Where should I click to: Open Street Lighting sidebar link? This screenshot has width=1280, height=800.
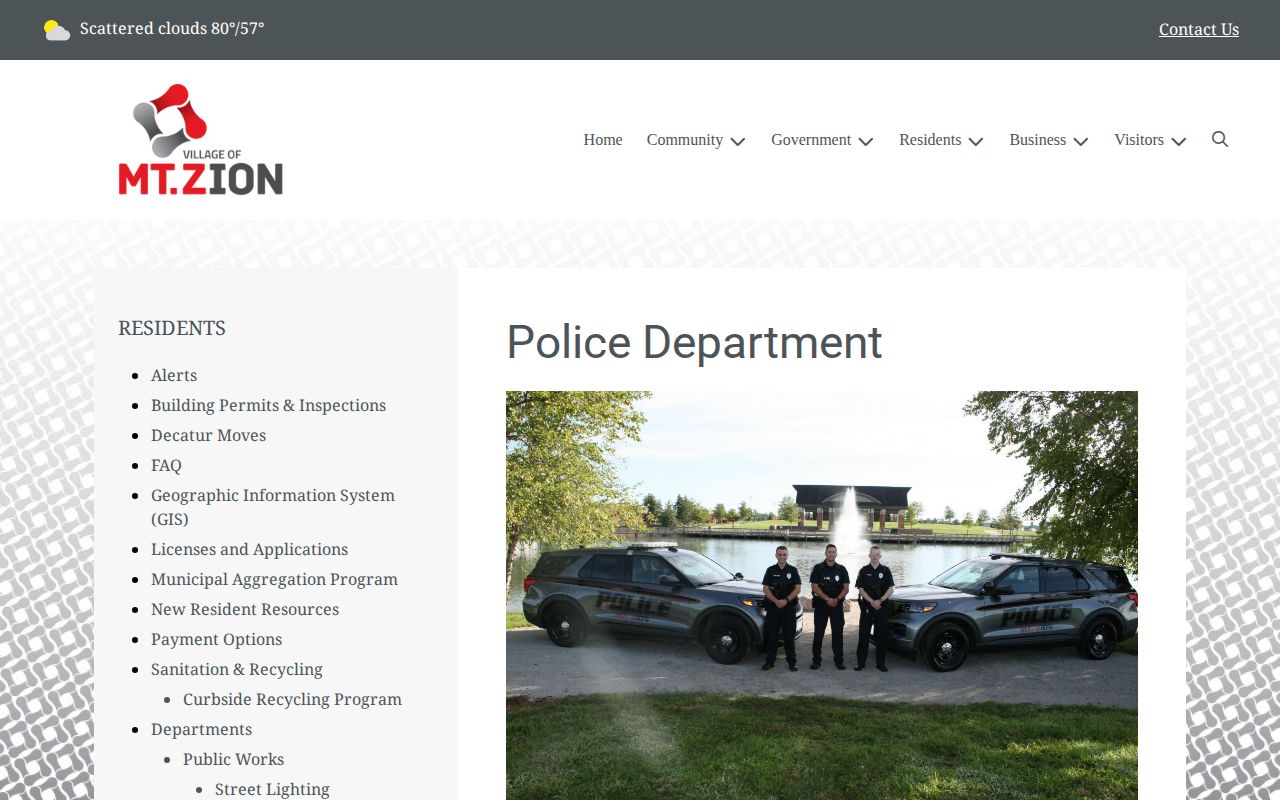click(272, 789)
